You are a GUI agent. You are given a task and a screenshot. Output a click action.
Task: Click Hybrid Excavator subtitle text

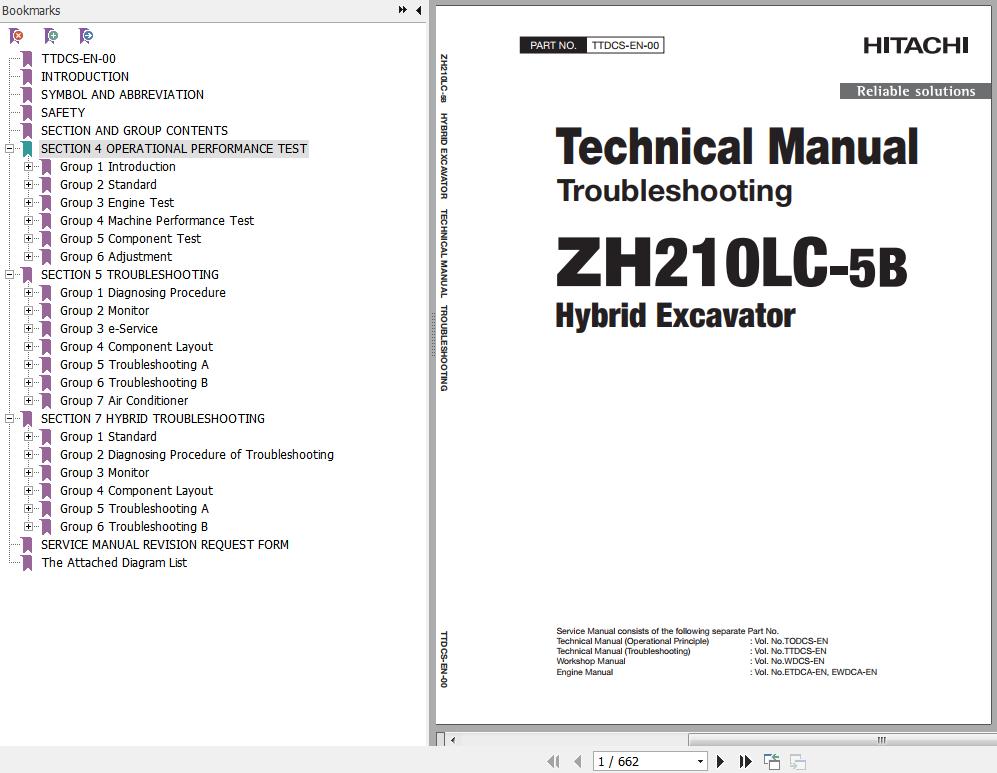675,316
